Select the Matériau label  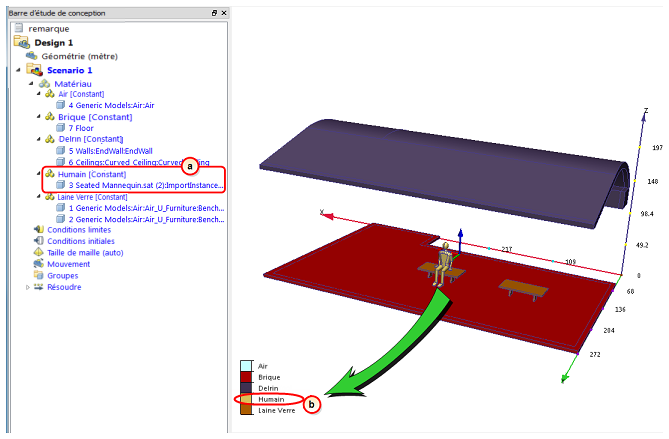click(x=73, y=84)
